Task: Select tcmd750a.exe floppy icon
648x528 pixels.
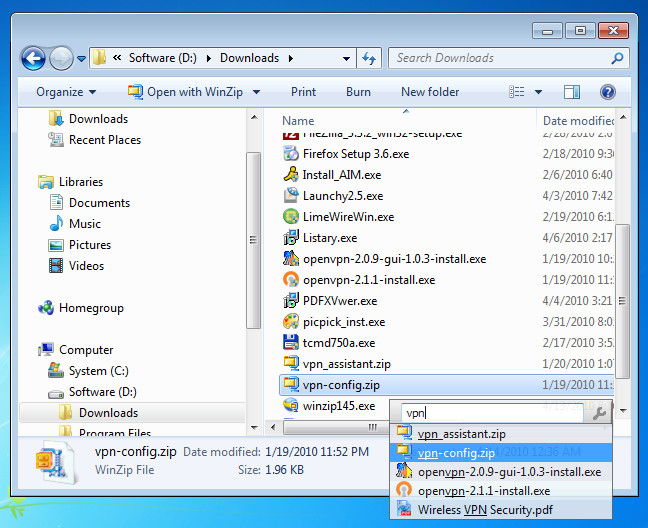Action: [291, 342]
